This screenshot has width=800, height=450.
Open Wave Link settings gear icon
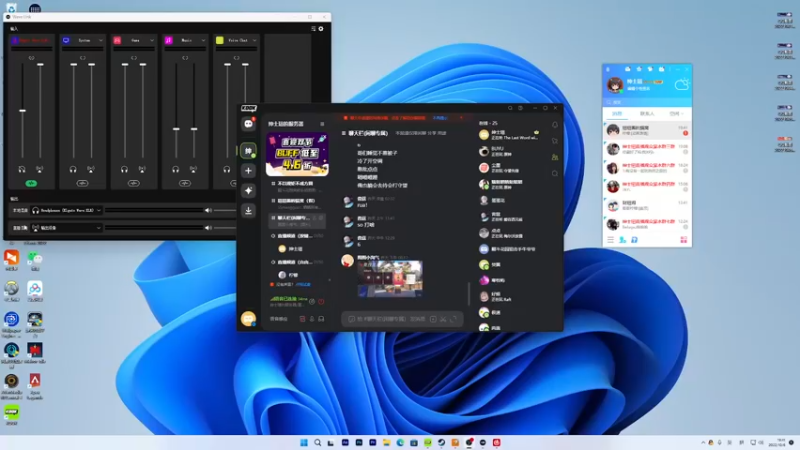click(x=321, y=28)
